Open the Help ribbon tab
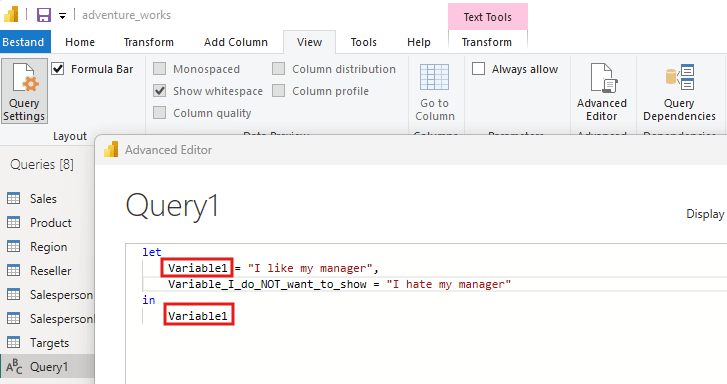 click(419, 42)
